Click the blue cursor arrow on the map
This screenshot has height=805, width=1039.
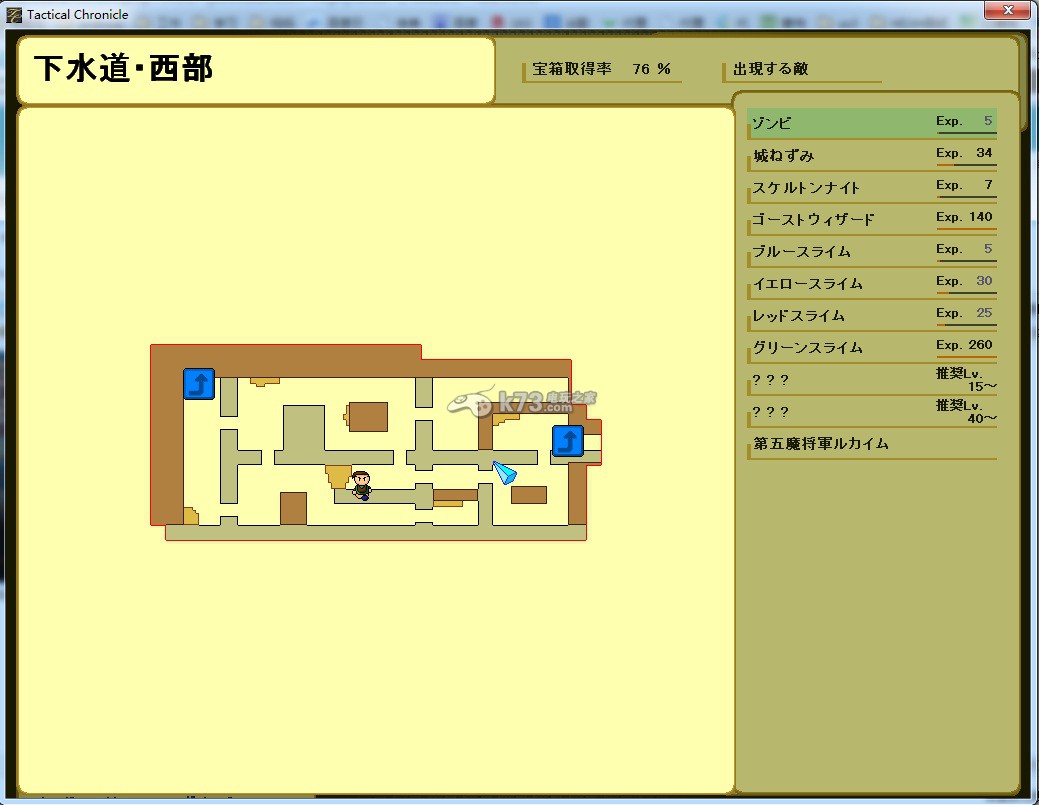click(x=503, y=470)
